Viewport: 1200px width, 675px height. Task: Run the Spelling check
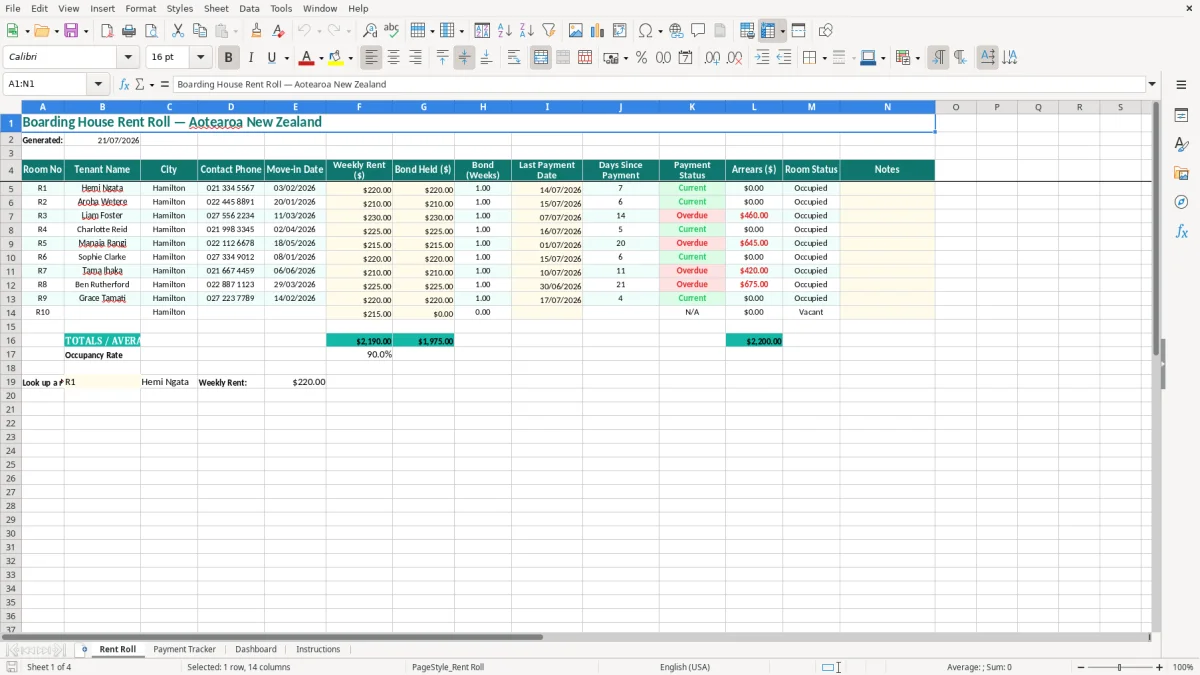tap(392, 31)
